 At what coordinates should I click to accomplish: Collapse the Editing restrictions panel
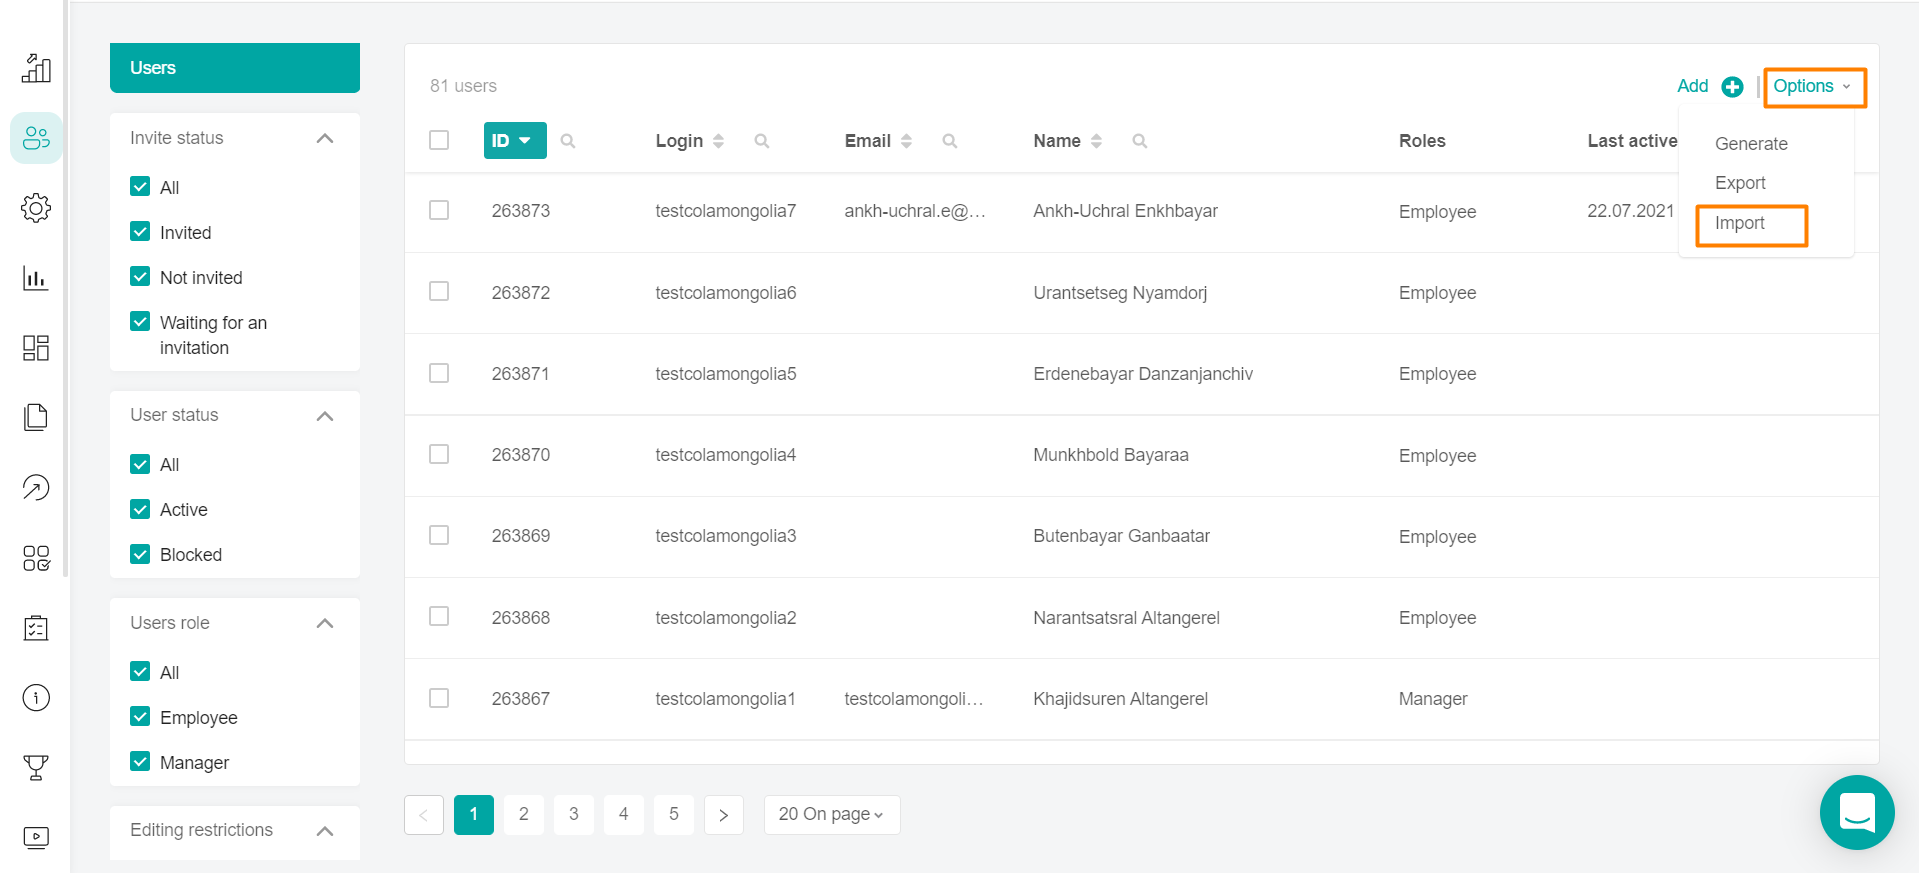pos(325,831)
